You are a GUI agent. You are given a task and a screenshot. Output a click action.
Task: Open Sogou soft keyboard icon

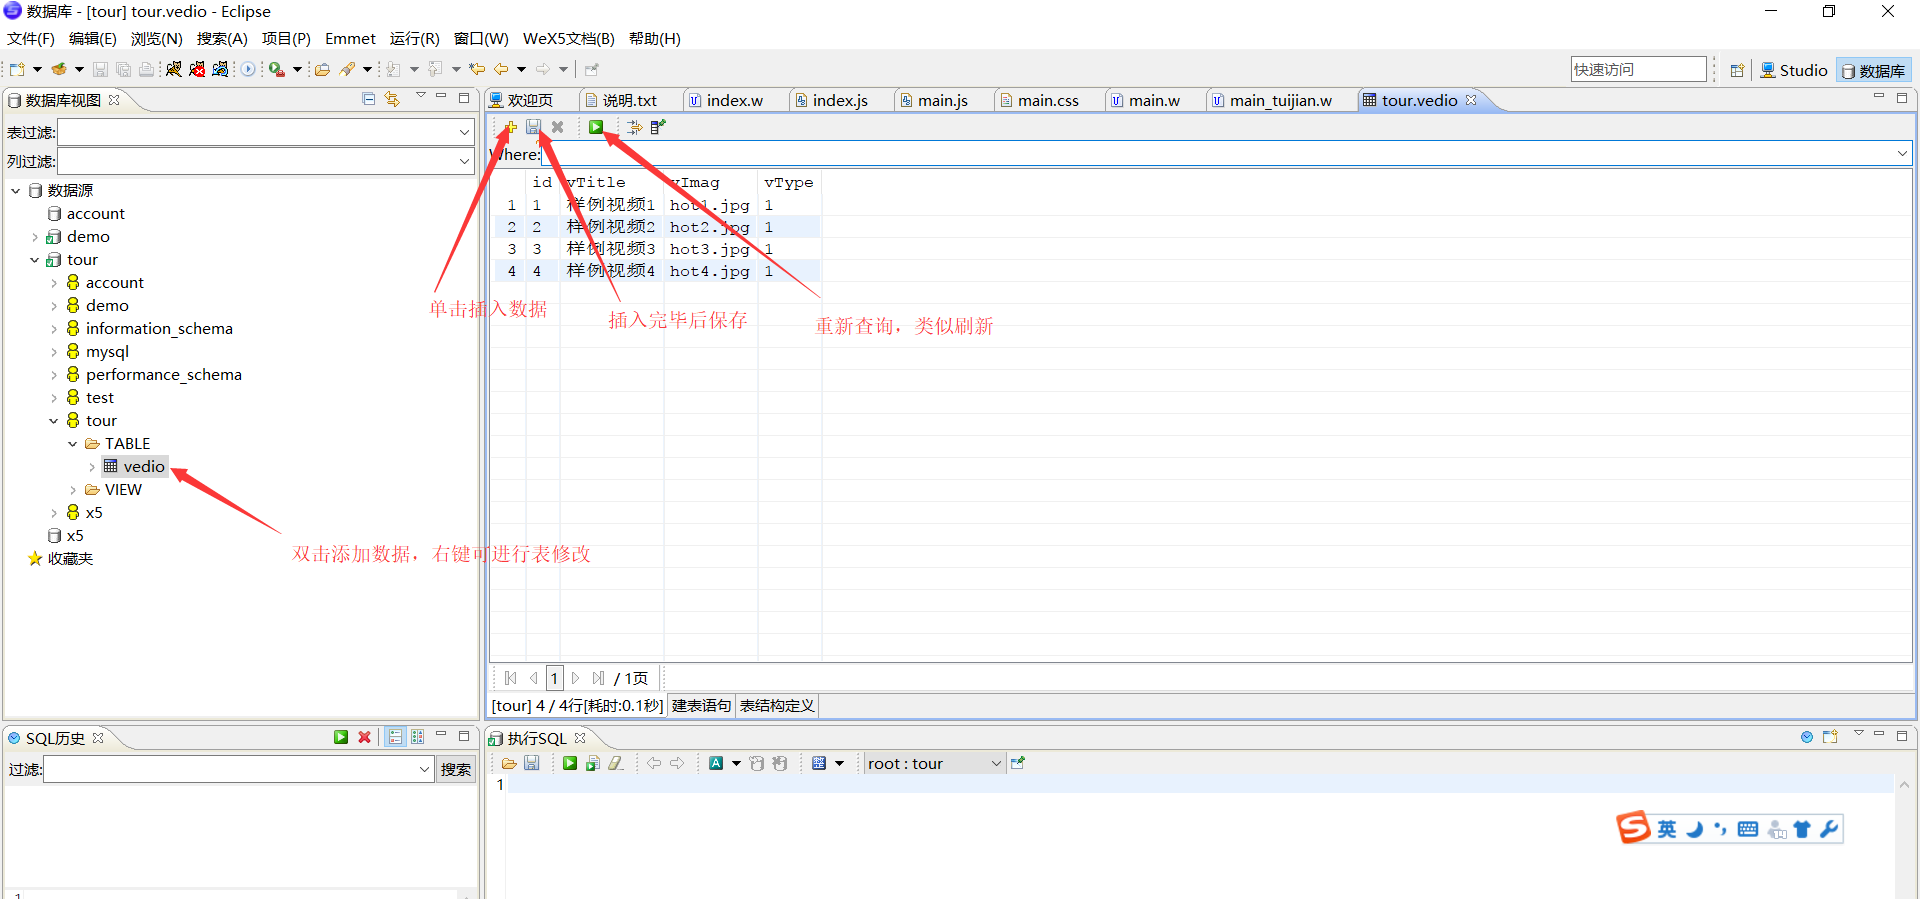[x=1748, y=829]
